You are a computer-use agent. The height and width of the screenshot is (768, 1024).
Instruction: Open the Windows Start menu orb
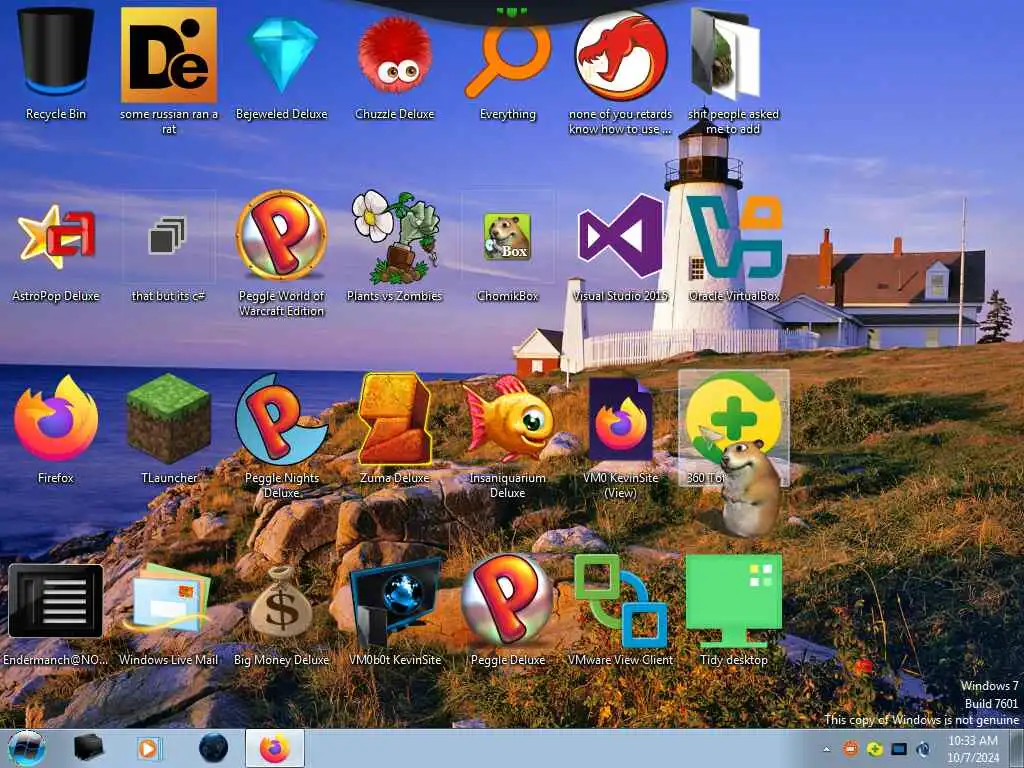pyautogui.click(x=27, y=748)
